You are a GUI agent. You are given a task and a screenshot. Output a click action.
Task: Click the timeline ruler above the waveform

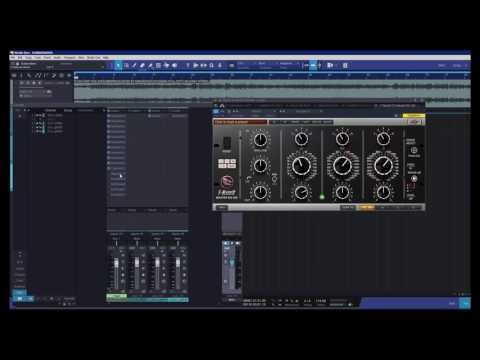[x=272, y=76]
